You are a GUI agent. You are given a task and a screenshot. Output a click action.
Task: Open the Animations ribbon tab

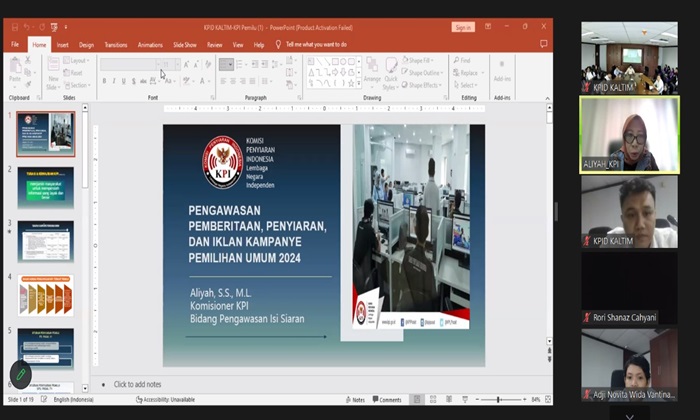tap(150, 44)
